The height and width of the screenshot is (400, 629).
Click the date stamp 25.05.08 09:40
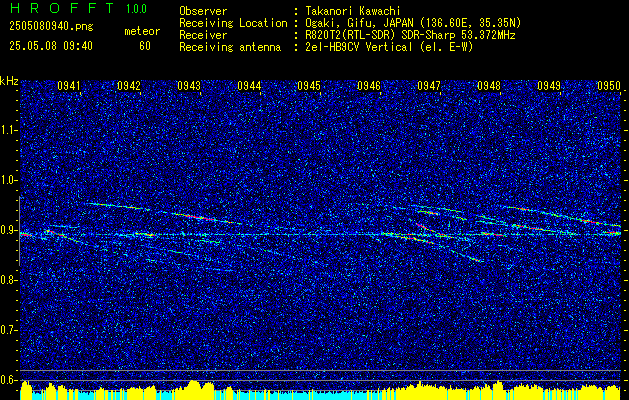click(51, 46)
